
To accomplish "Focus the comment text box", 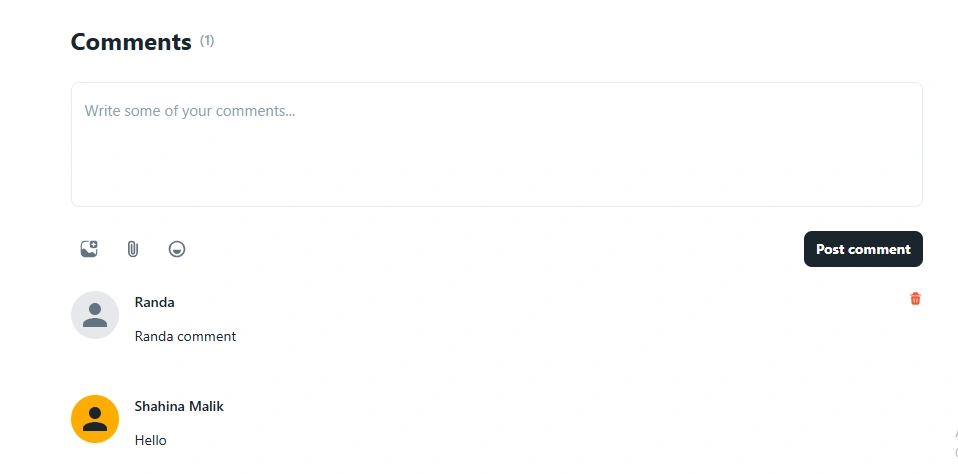I will point(497,144).
